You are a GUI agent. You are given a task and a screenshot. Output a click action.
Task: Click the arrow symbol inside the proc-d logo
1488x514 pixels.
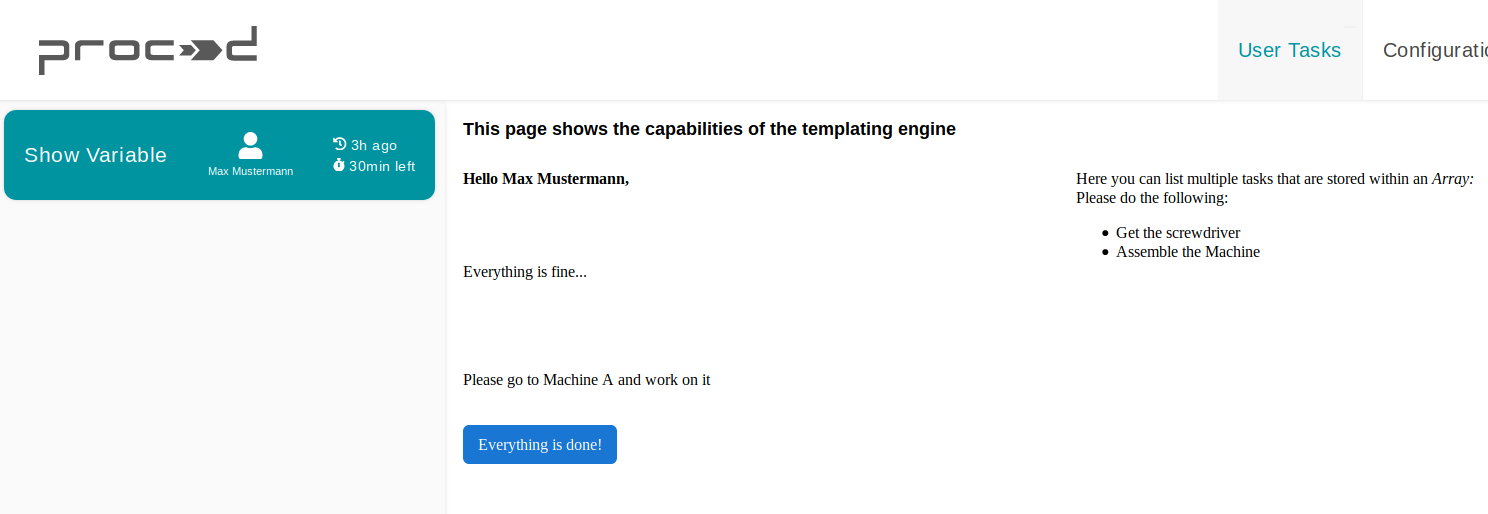point(203,52)
